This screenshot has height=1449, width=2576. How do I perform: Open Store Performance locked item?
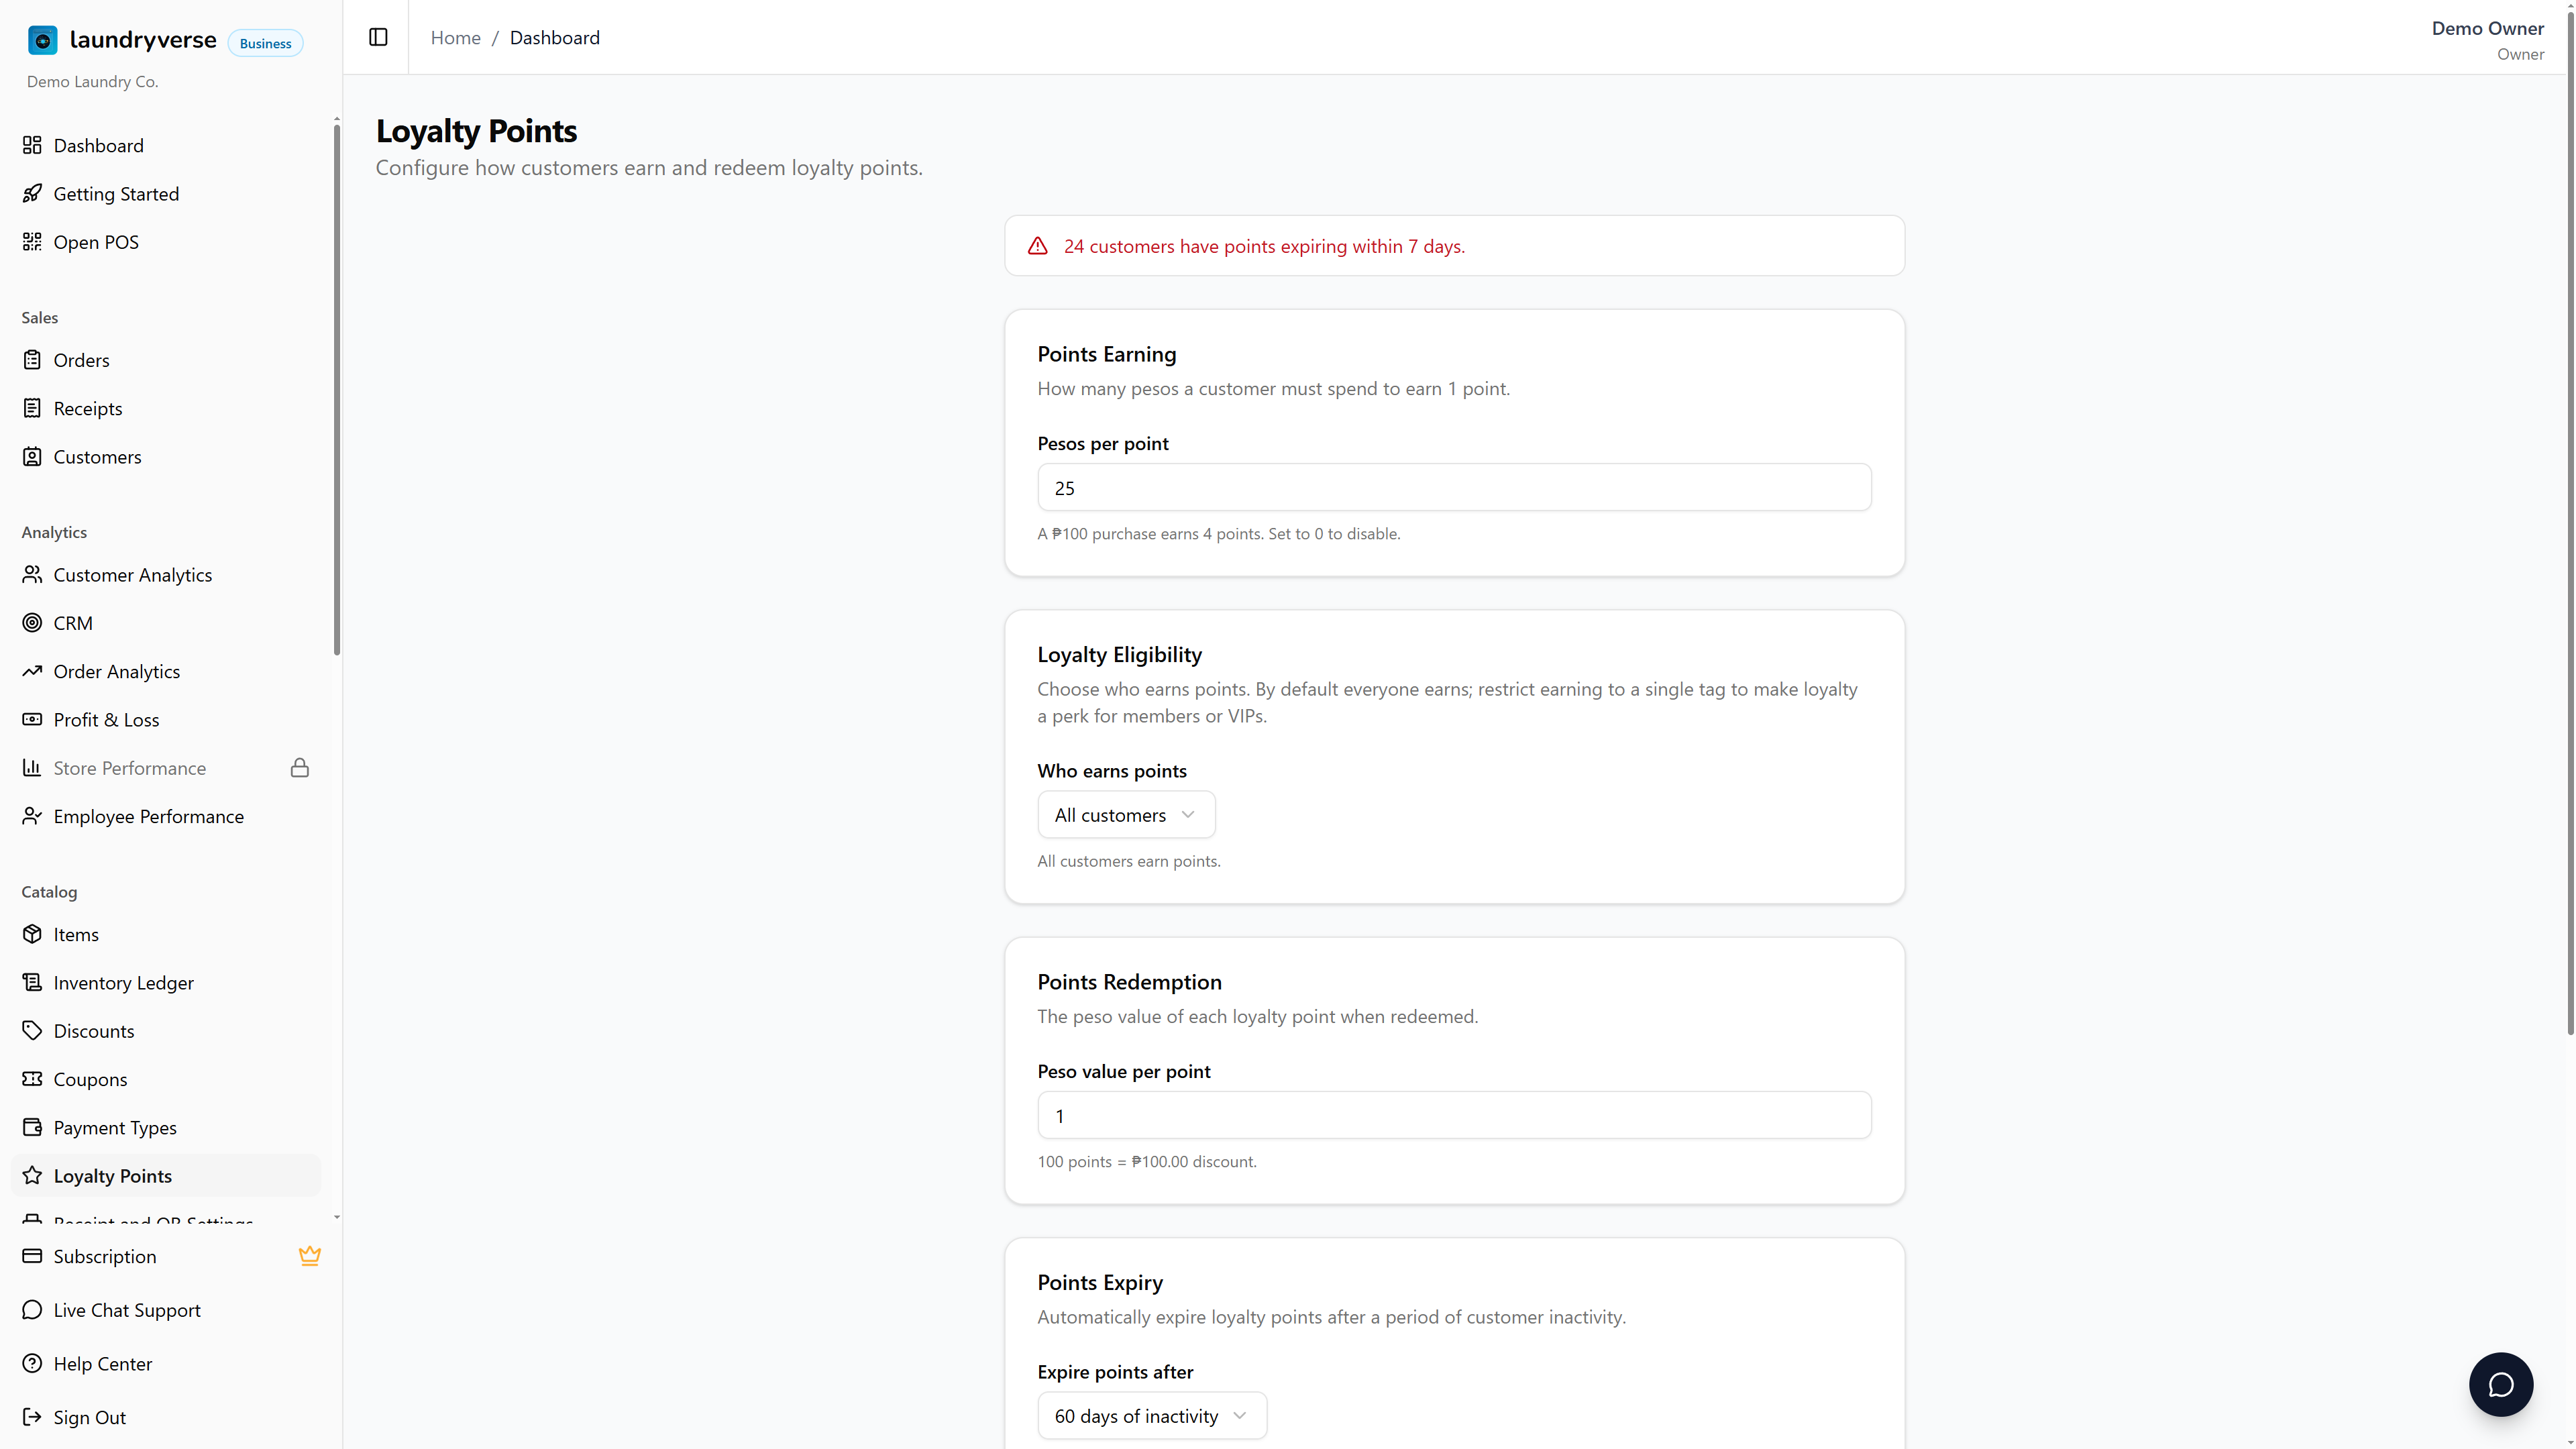166,767
